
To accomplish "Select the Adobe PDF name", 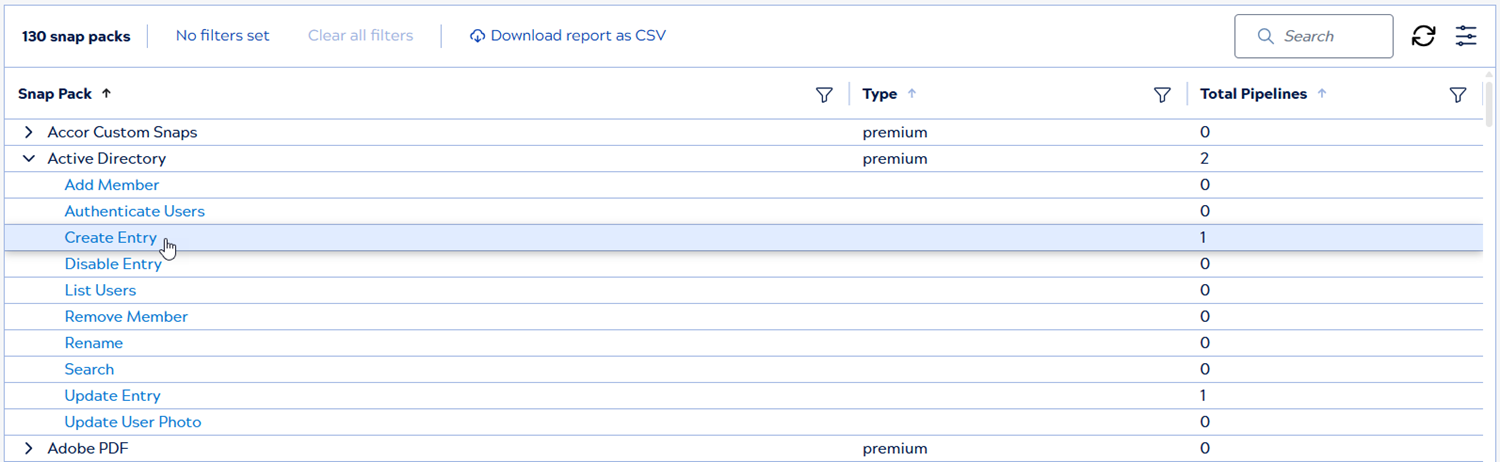I will click(x=88, y=449).
